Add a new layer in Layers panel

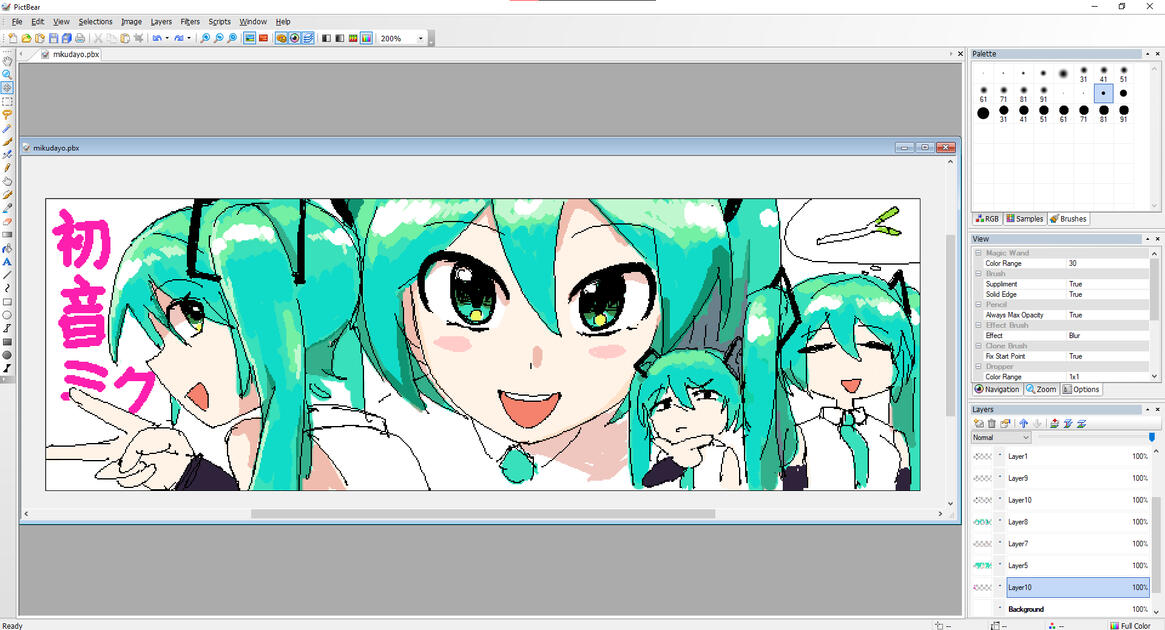[x=979, y=424]
